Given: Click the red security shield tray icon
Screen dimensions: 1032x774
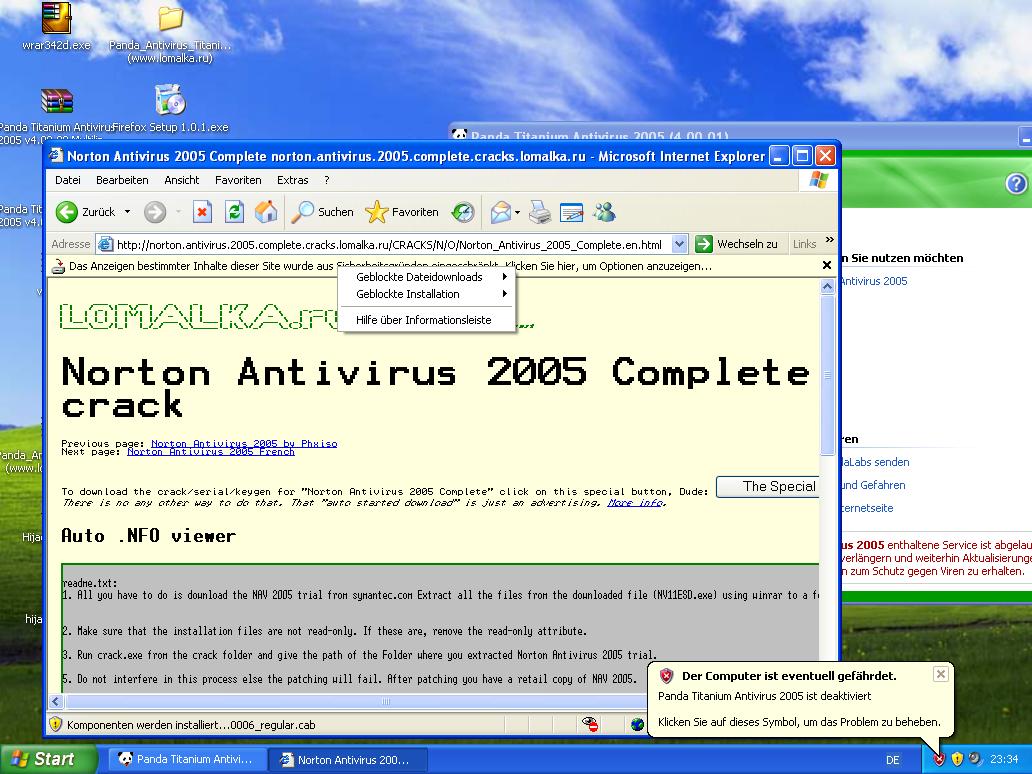Looking at the screenshot, I should (x=939, y=759).
